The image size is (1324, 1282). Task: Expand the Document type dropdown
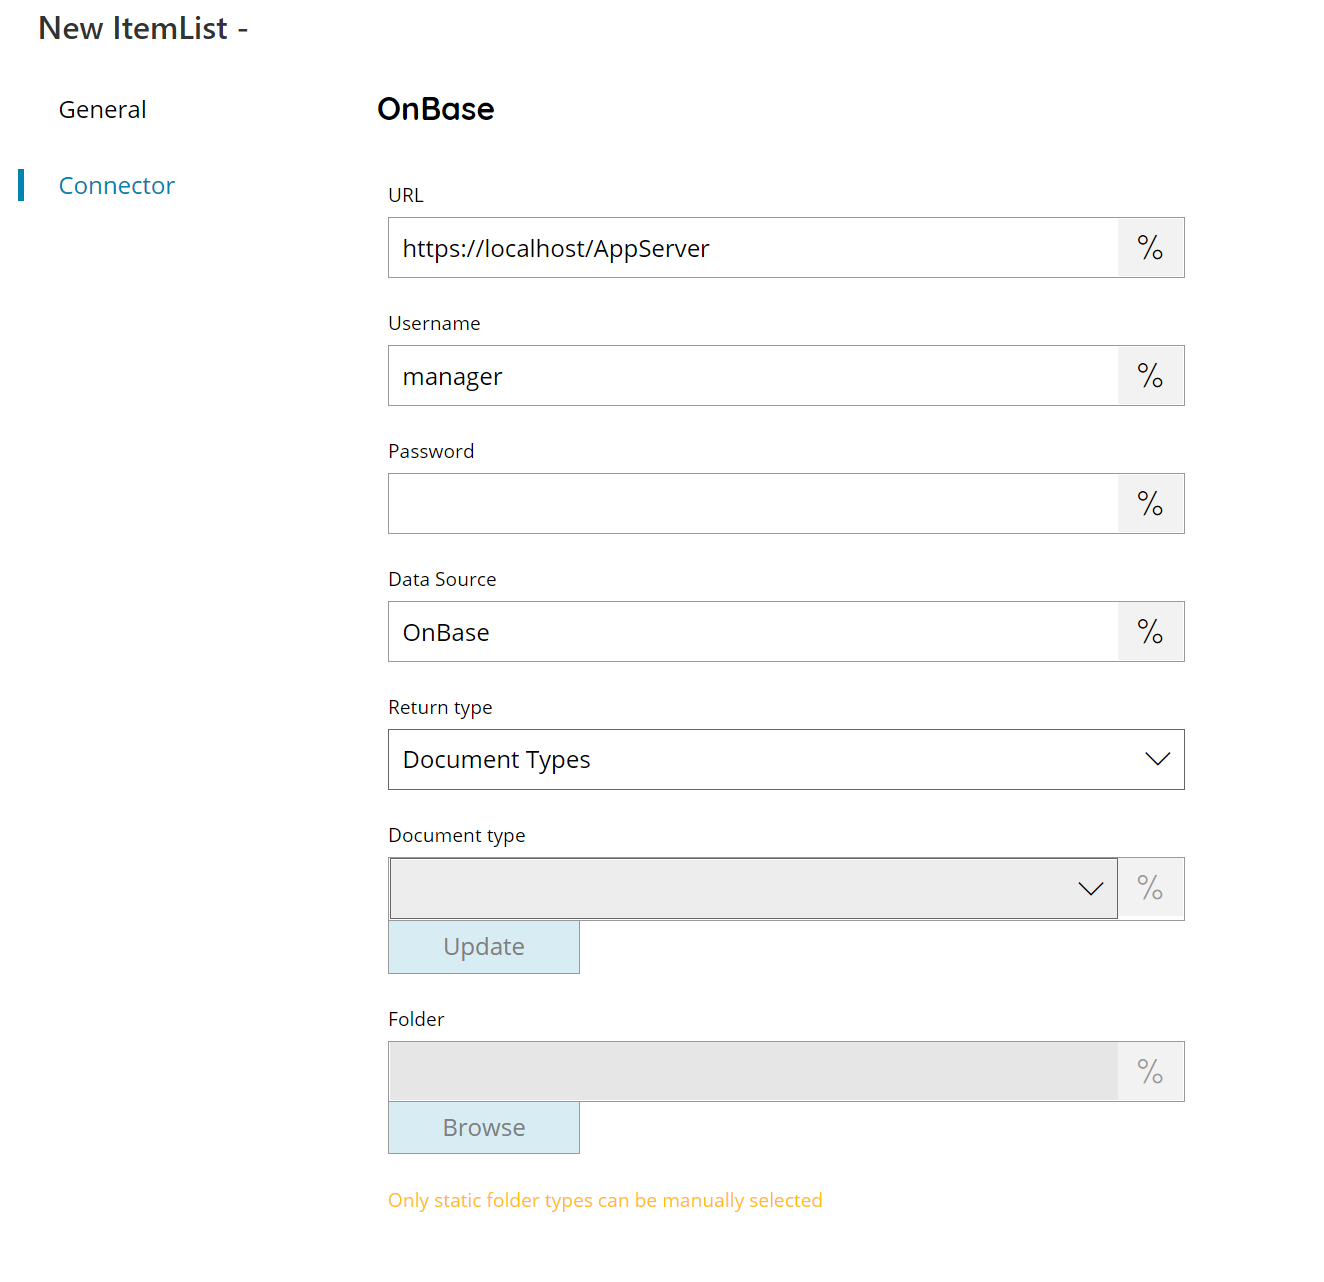753,888
